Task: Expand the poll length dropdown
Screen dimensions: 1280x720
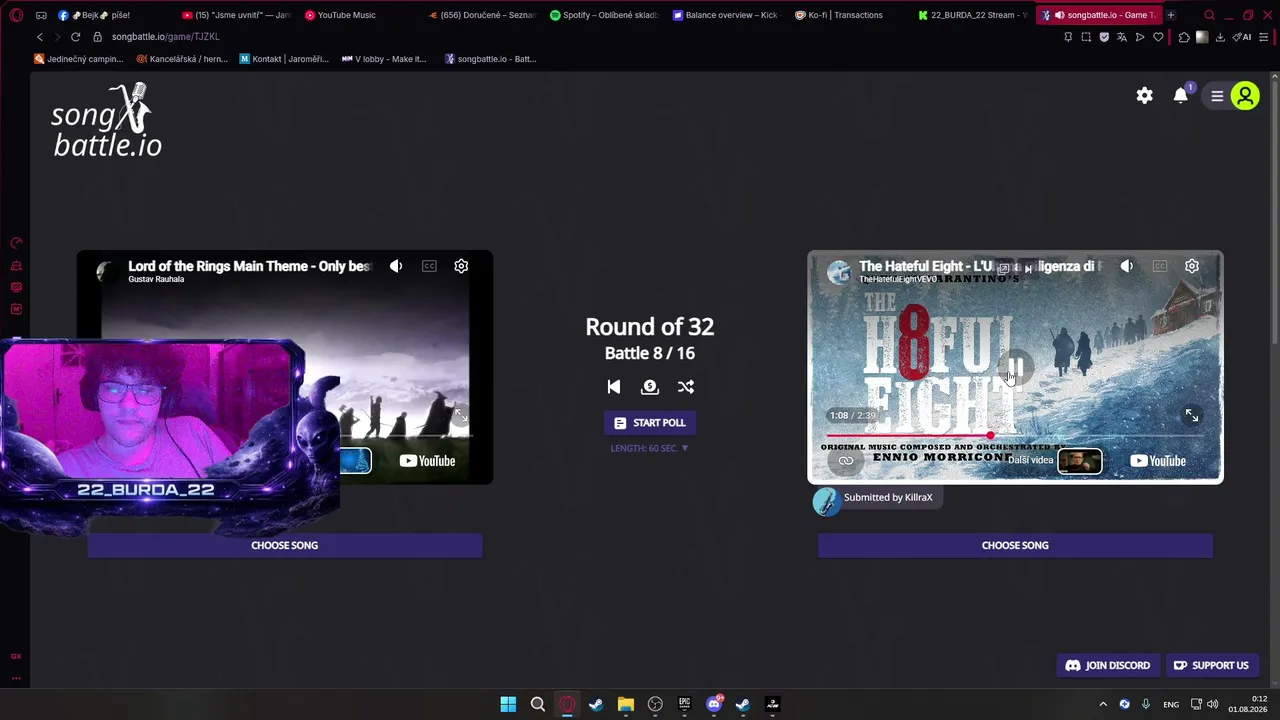Action: coord(650,448)
